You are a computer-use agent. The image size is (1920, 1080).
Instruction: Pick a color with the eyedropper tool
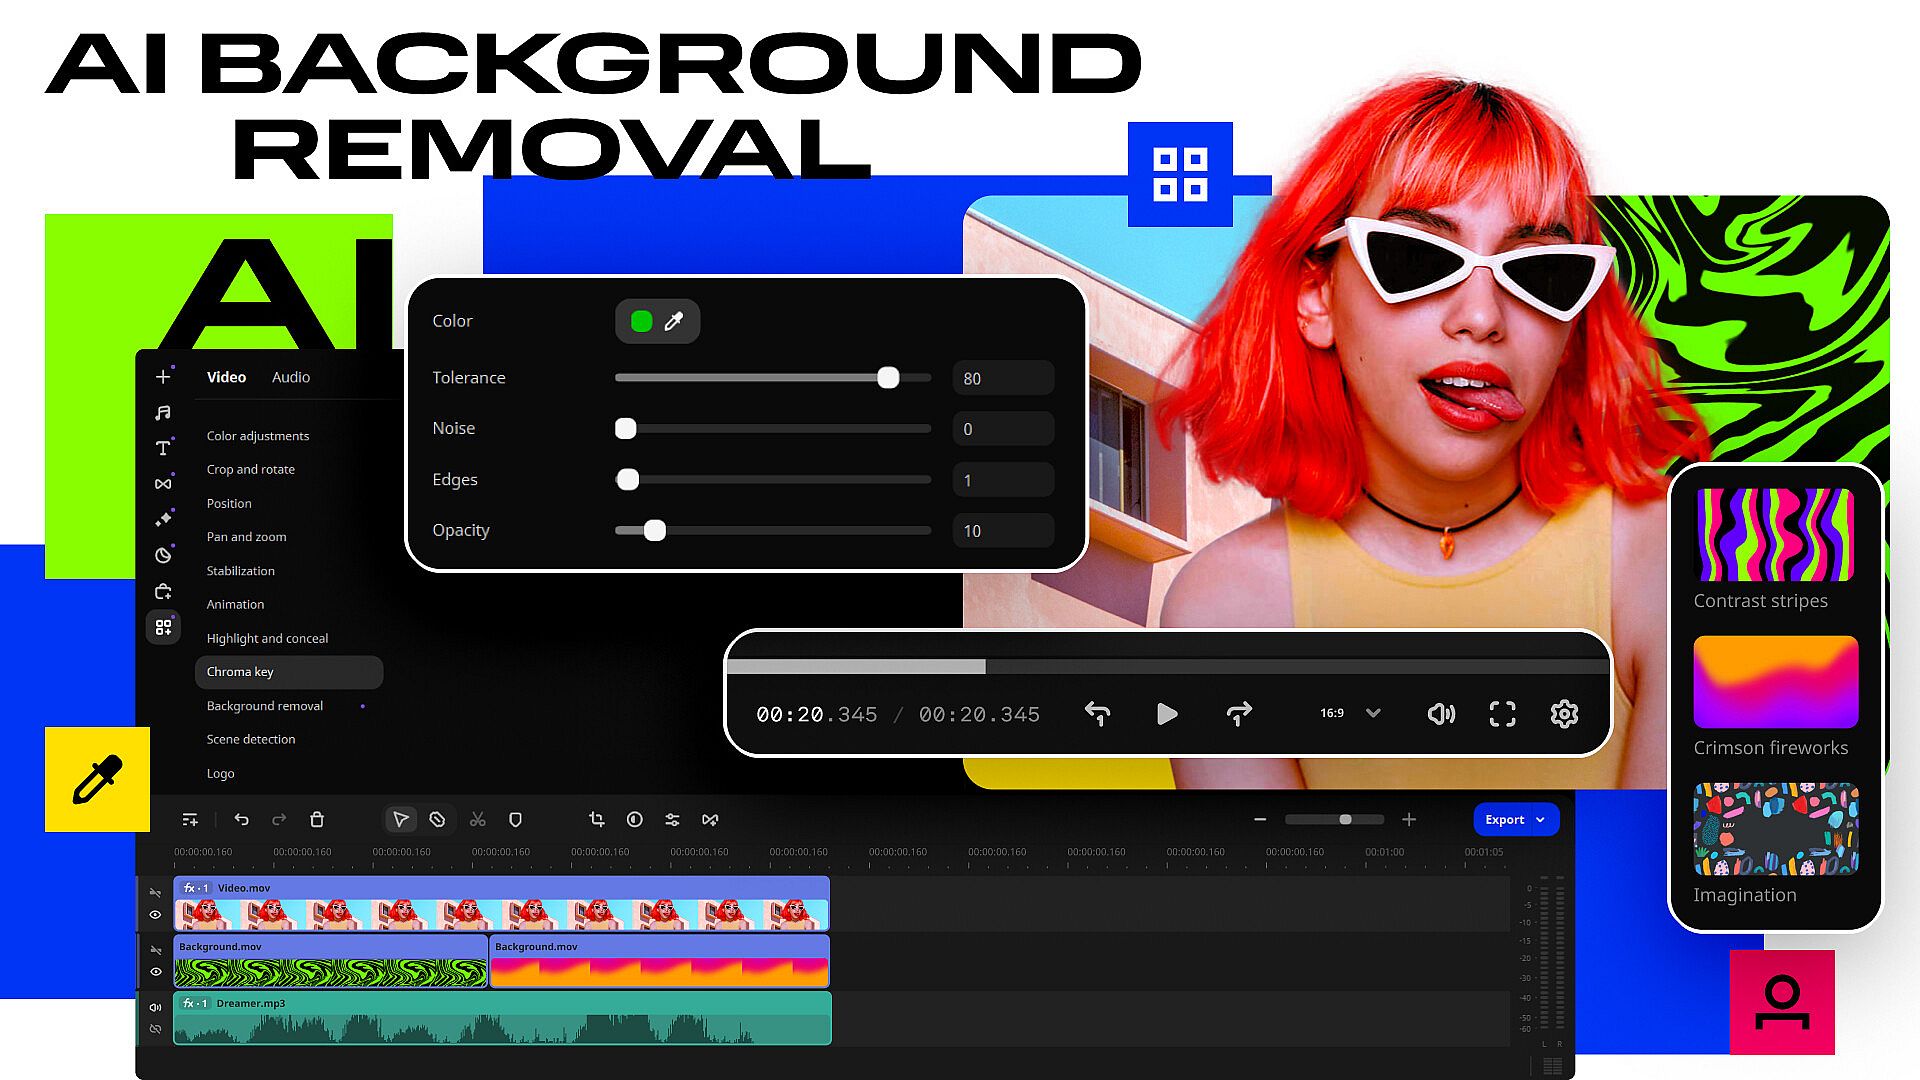coord(674,321)
